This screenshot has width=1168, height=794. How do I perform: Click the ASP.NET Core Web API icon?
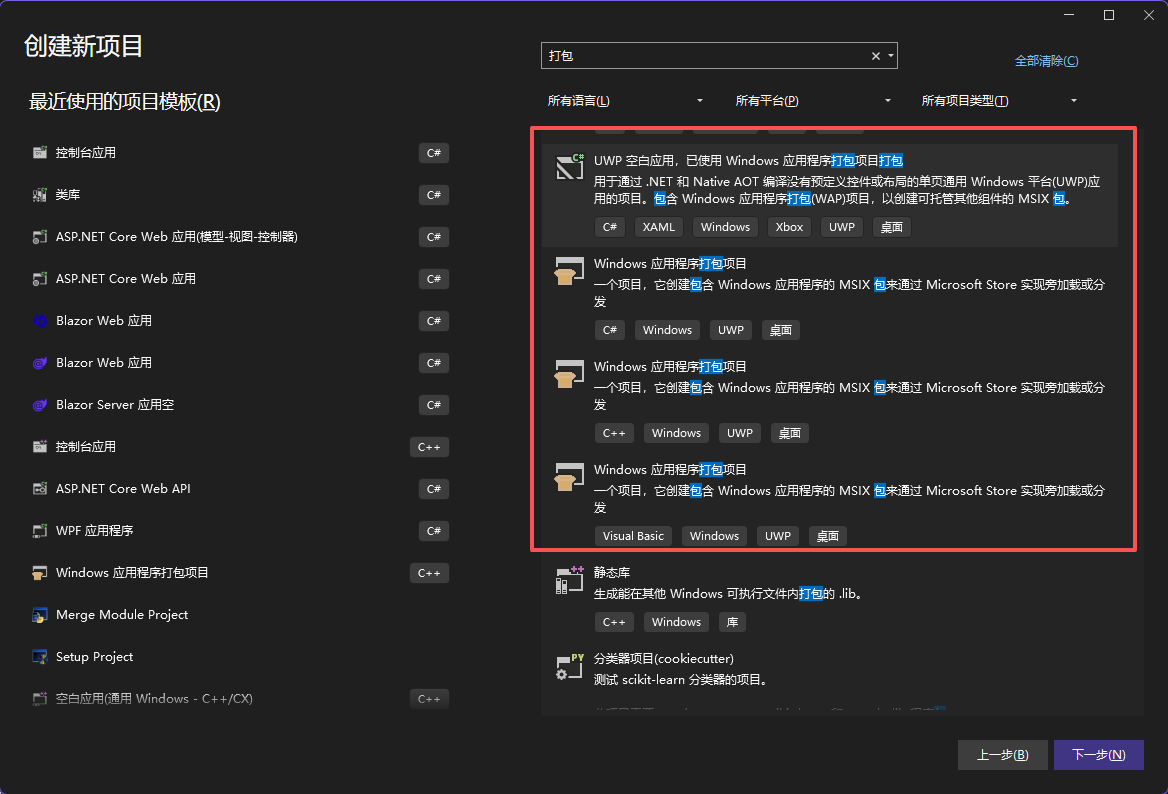click(39, 489)
